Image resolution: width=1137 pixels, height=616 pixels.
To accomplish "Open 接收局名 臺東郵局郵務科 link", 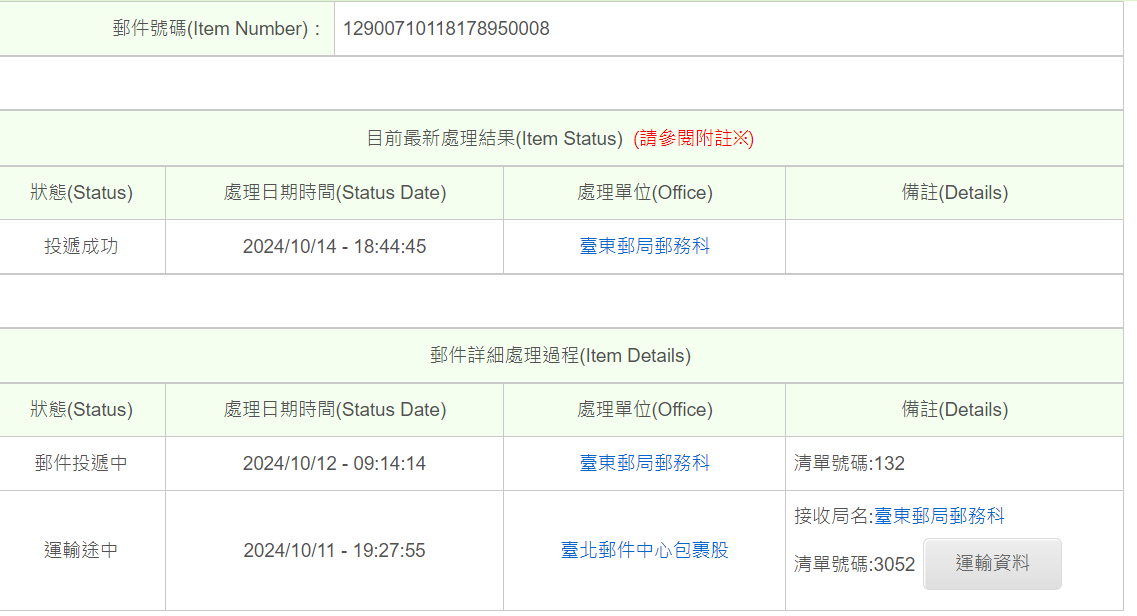I will (939, 516).
